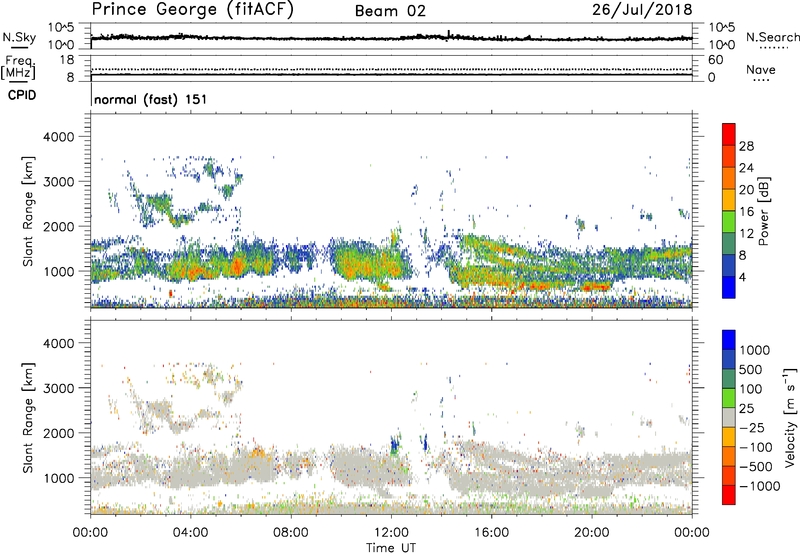Click the 'Slant Range [km]' label of power panel
Image resolution: width=800 pixels, height=554 pixels.
pyautogui.click(x=28, y=211)
